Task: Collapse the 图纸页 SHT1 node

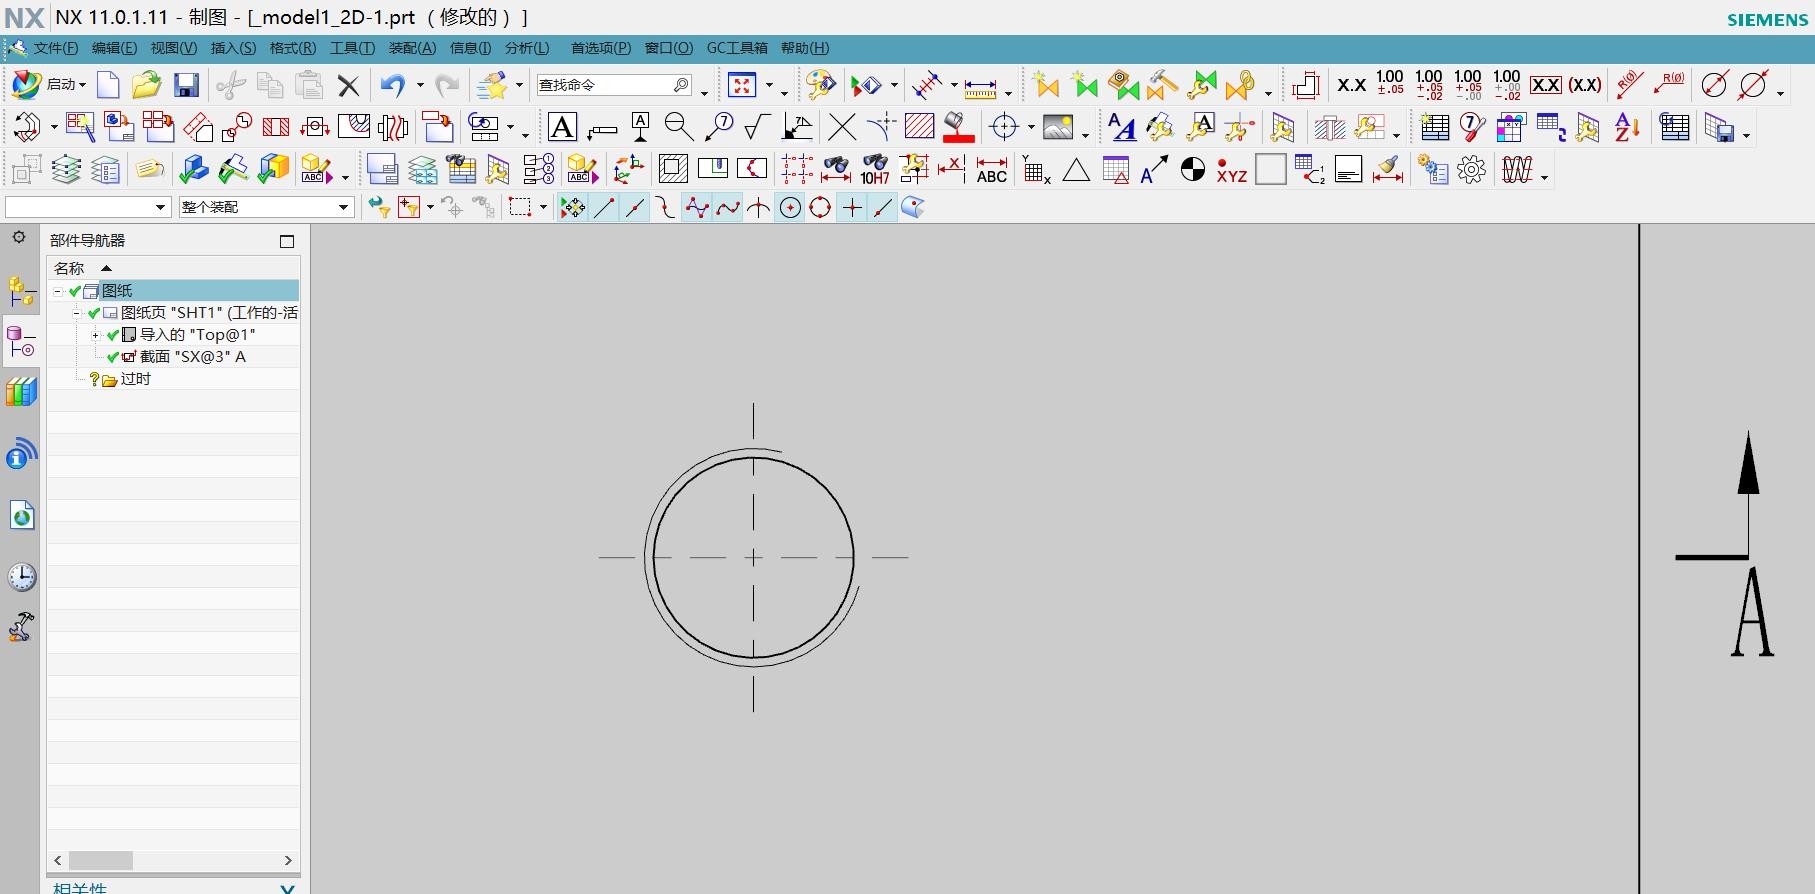Action: click(77, 313)
